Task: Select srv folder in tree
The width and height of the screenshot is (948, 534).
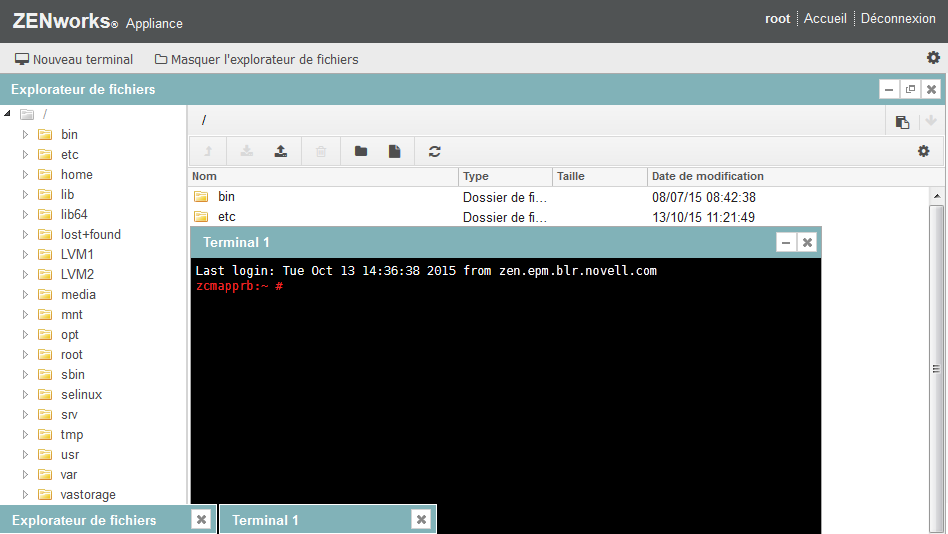Action: [69, 414]
